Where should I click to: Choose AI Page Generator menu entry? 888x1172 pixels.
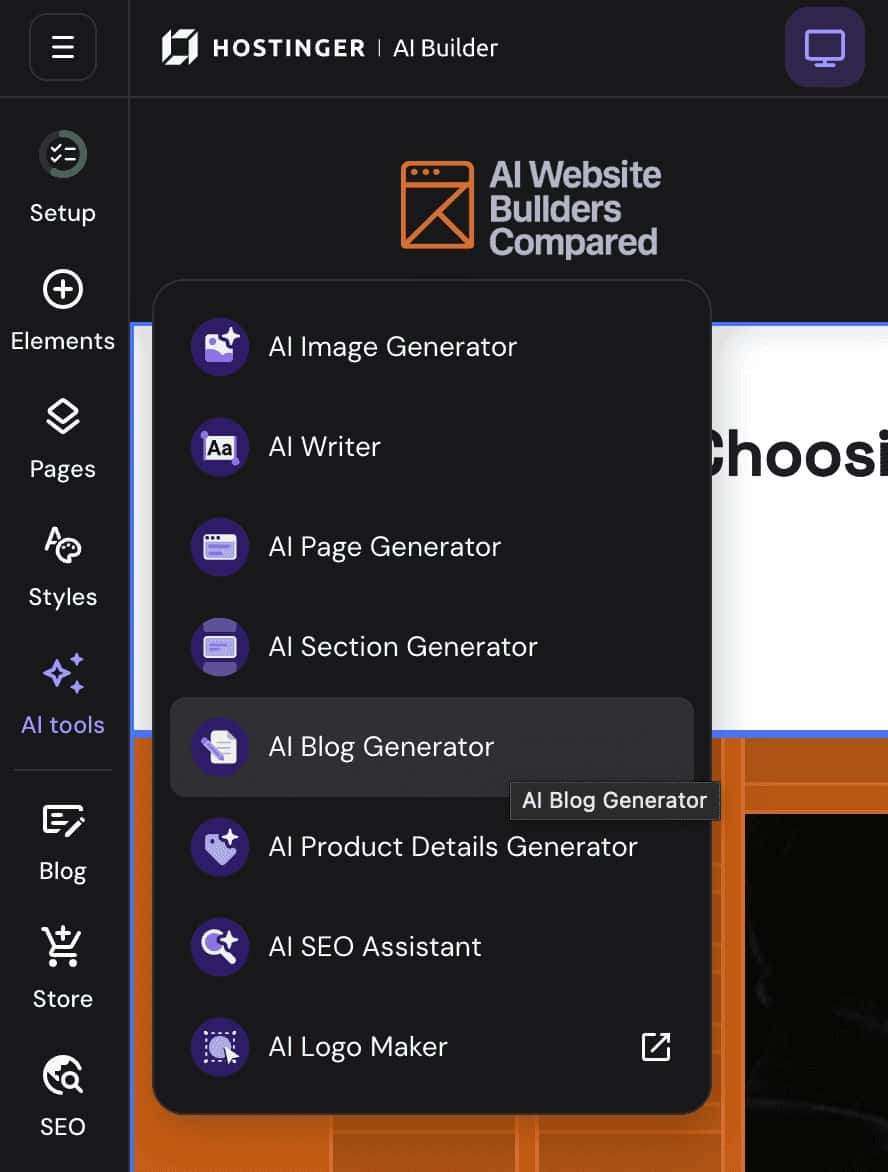pyautogui.click(x=432, y=547)
